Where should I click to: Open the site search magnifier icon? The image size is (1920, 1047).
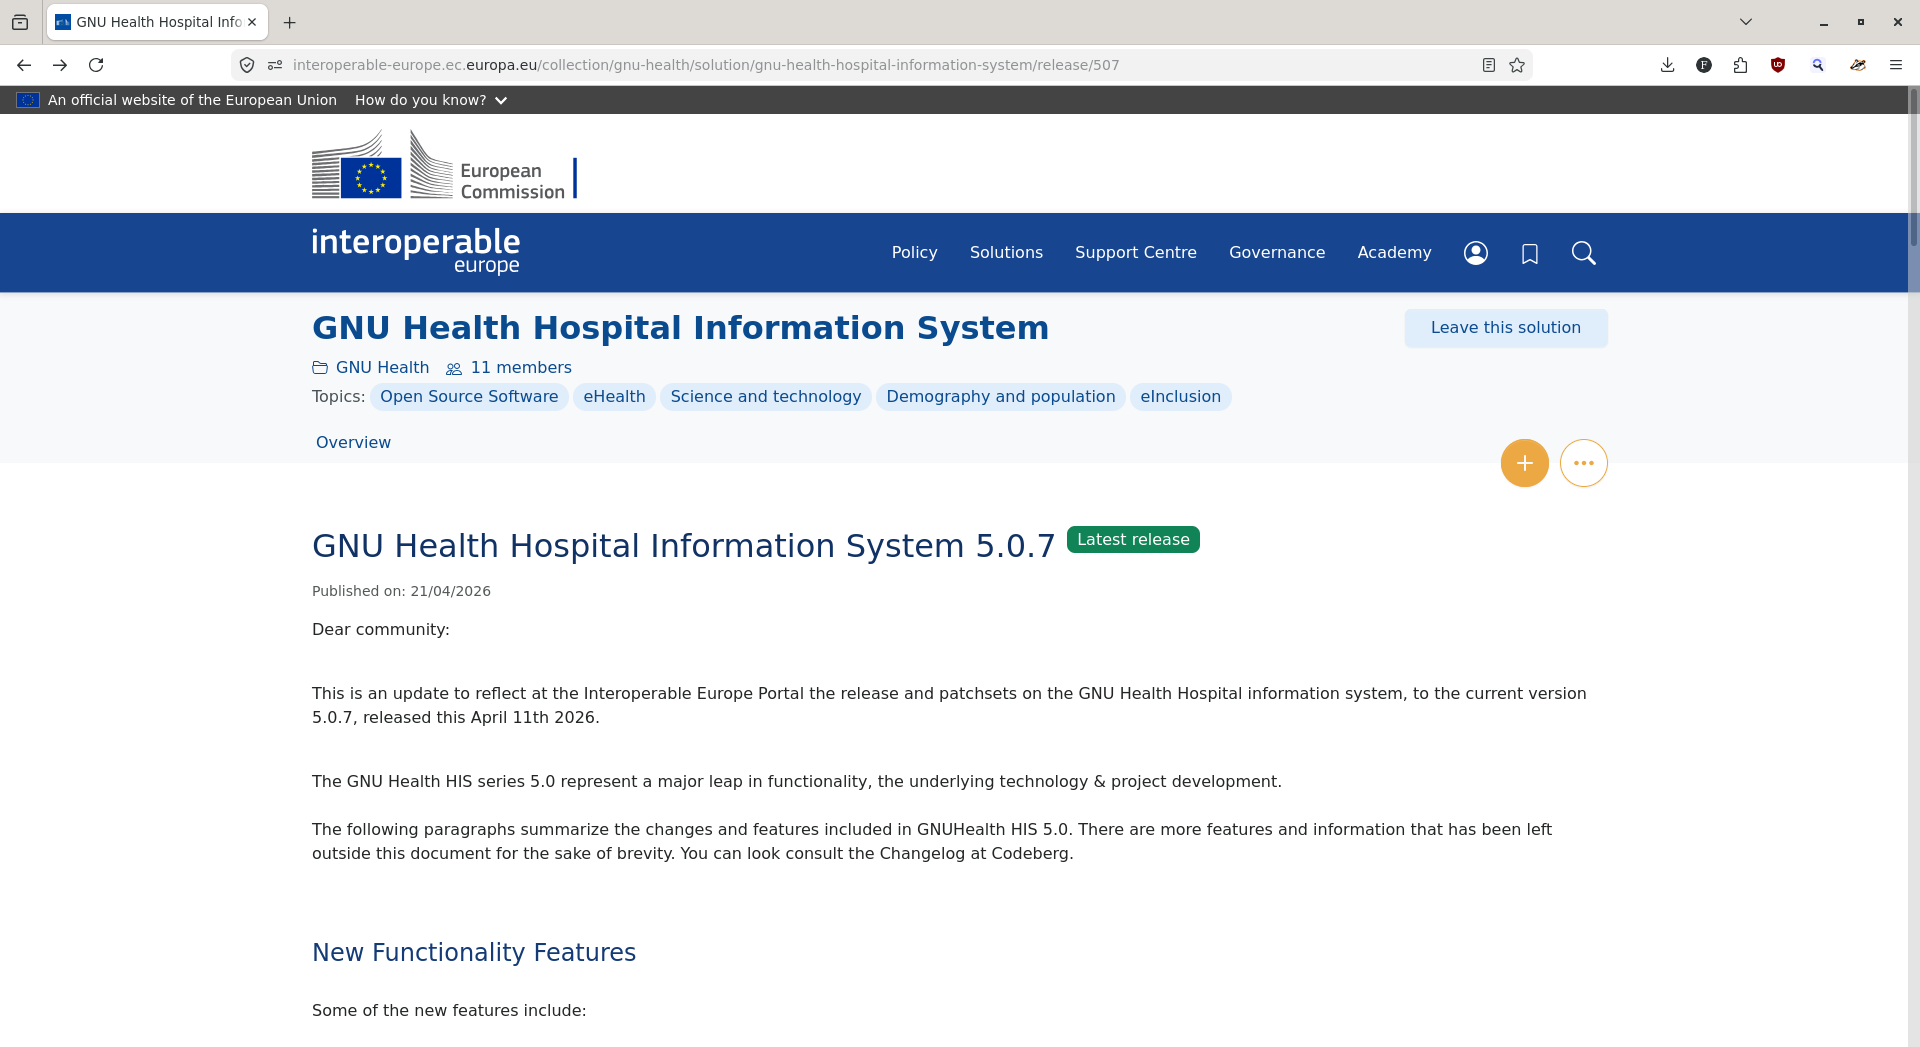1584,253
